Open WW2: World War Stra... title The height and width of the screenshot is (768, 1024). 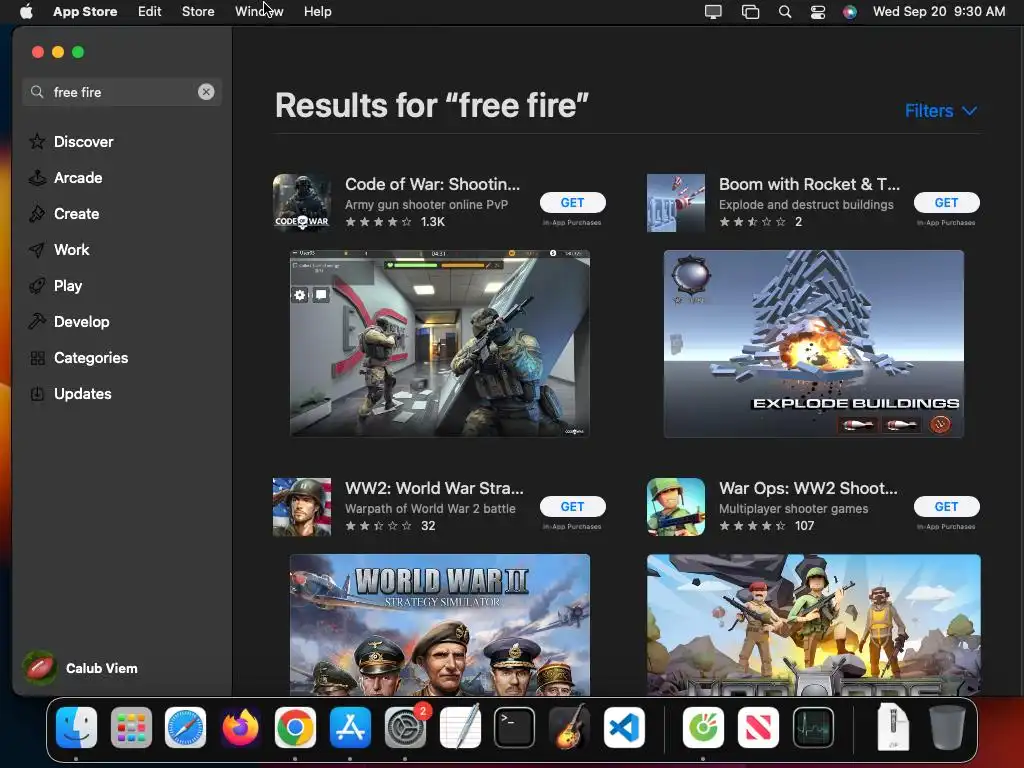point(434,488)
